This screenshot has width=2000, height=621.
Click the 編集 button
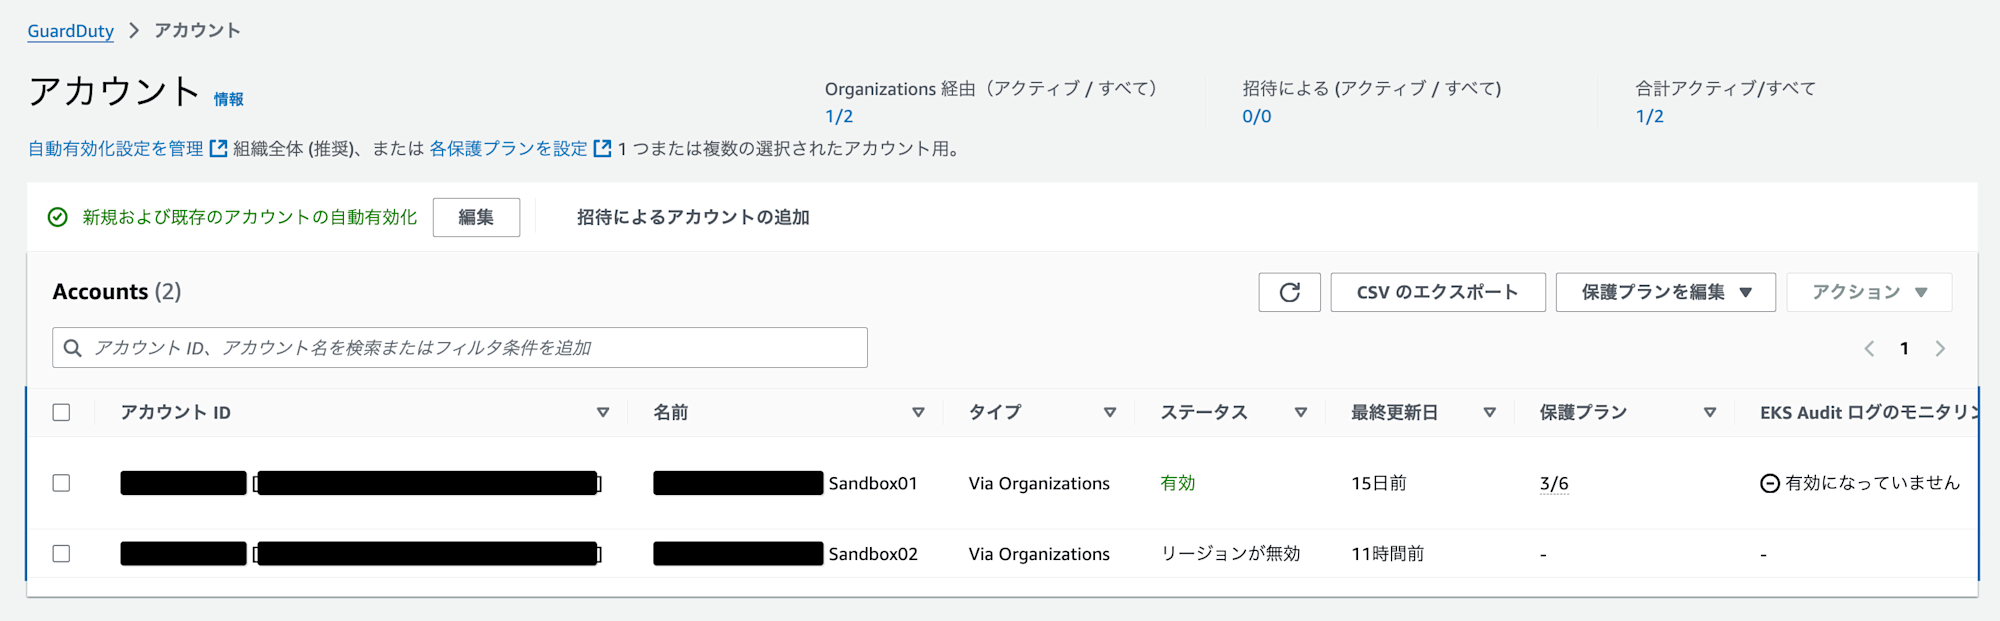point(476,217)
